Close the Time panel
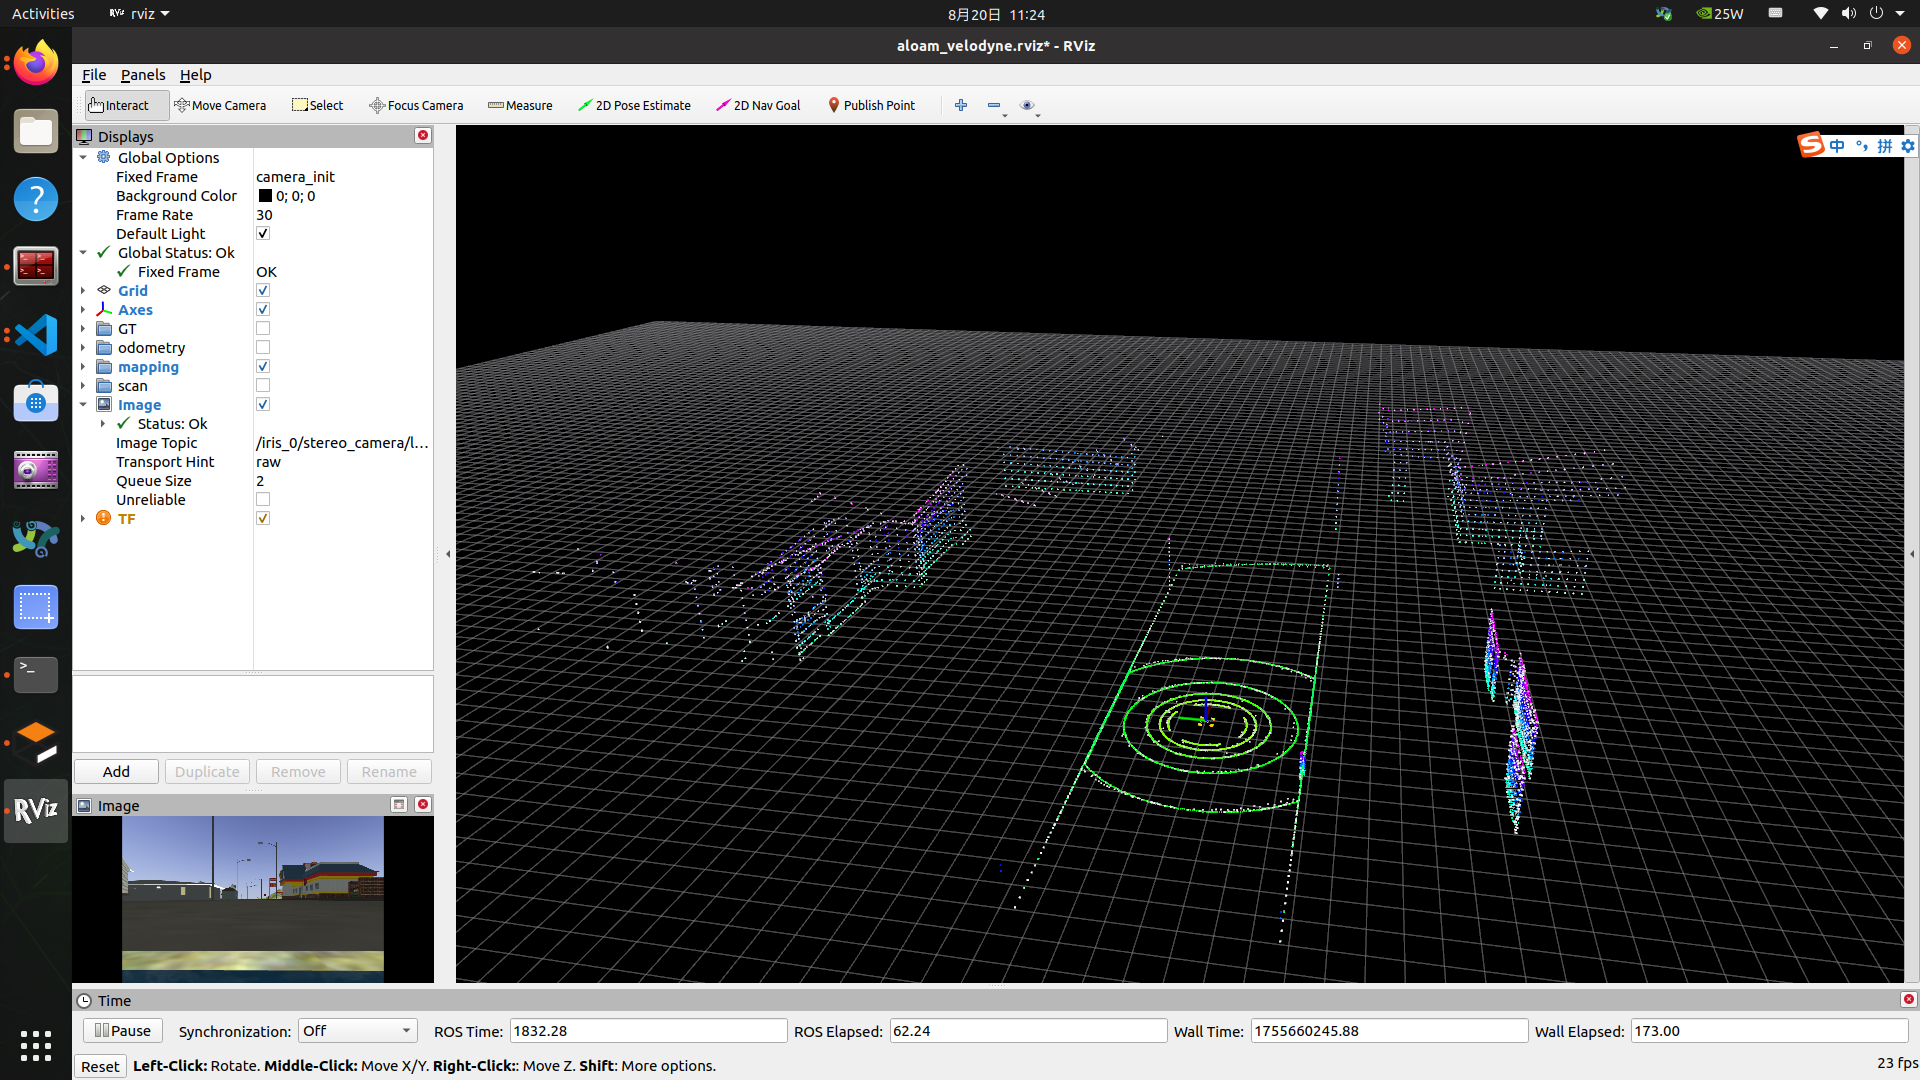Image resolution: width=1920 pixels, height=1080 pixels. pyautogui.click(x=1908, y=999)
